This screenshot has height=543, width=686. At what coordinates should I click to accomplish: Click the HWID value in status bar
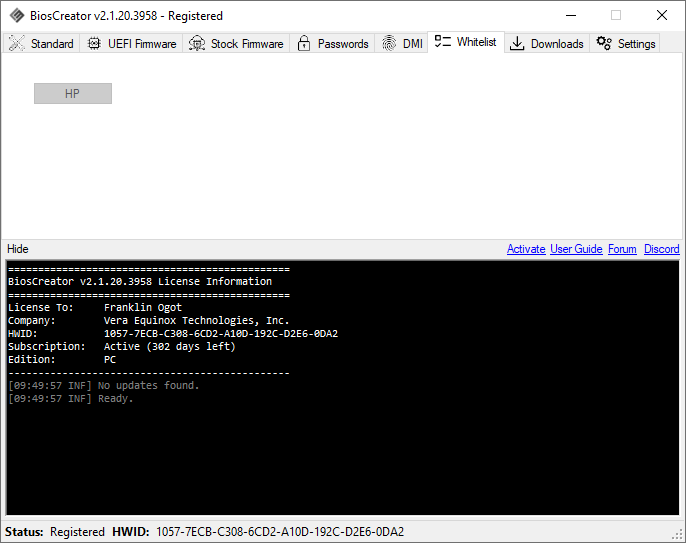tap(280, 532)
